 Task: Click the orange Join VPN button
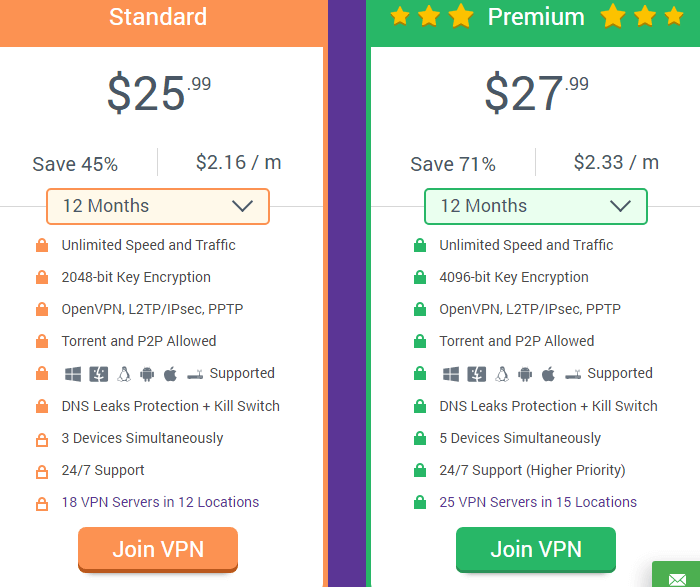coord(158,550)
